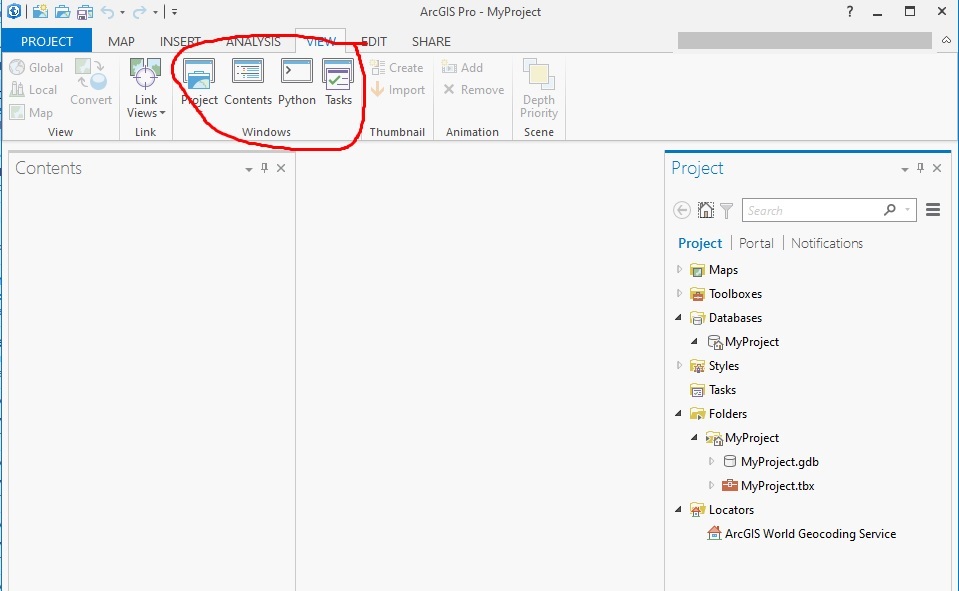This screenshot has width=959, height=591.
Task: Switch to the Notifications tab
Action: pyautogui.click(x=826, y=243)
